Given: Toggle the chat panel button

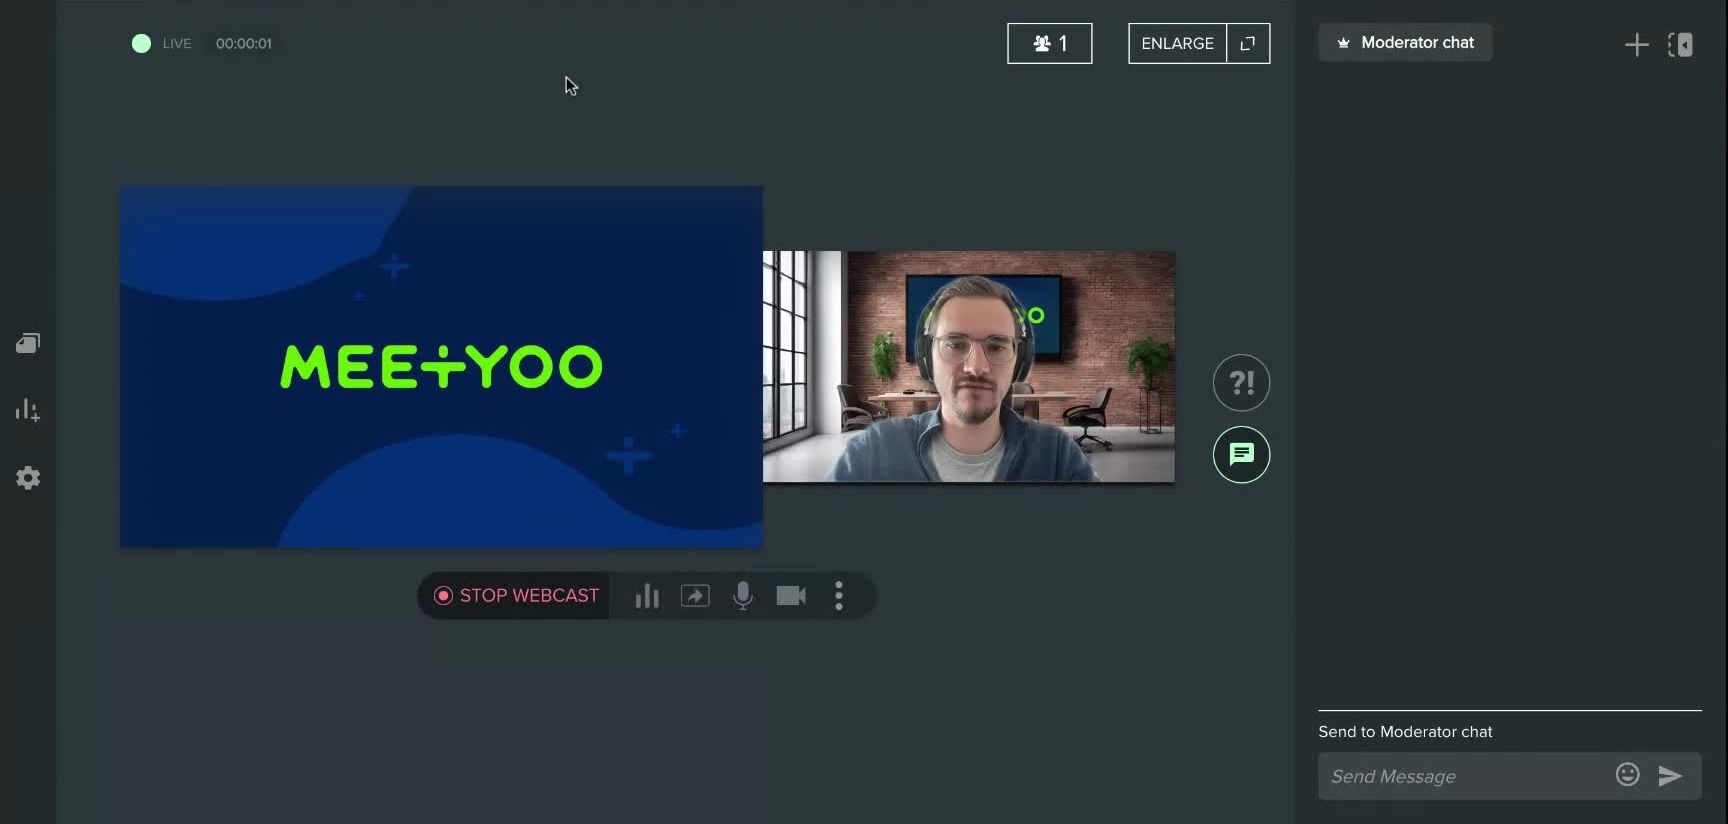Looking at the screenshot, I should click(x=1241, y=455).
